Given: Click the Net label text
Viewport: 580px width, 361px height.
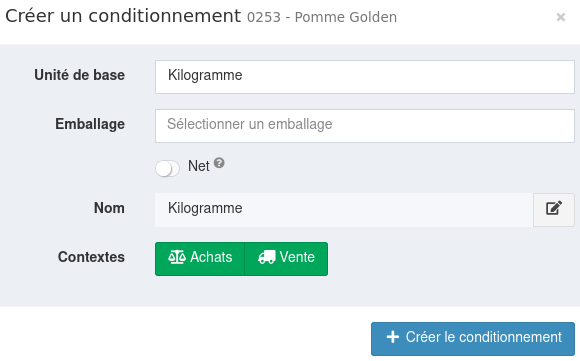Looking at the screenshot, I should (199, 166).
